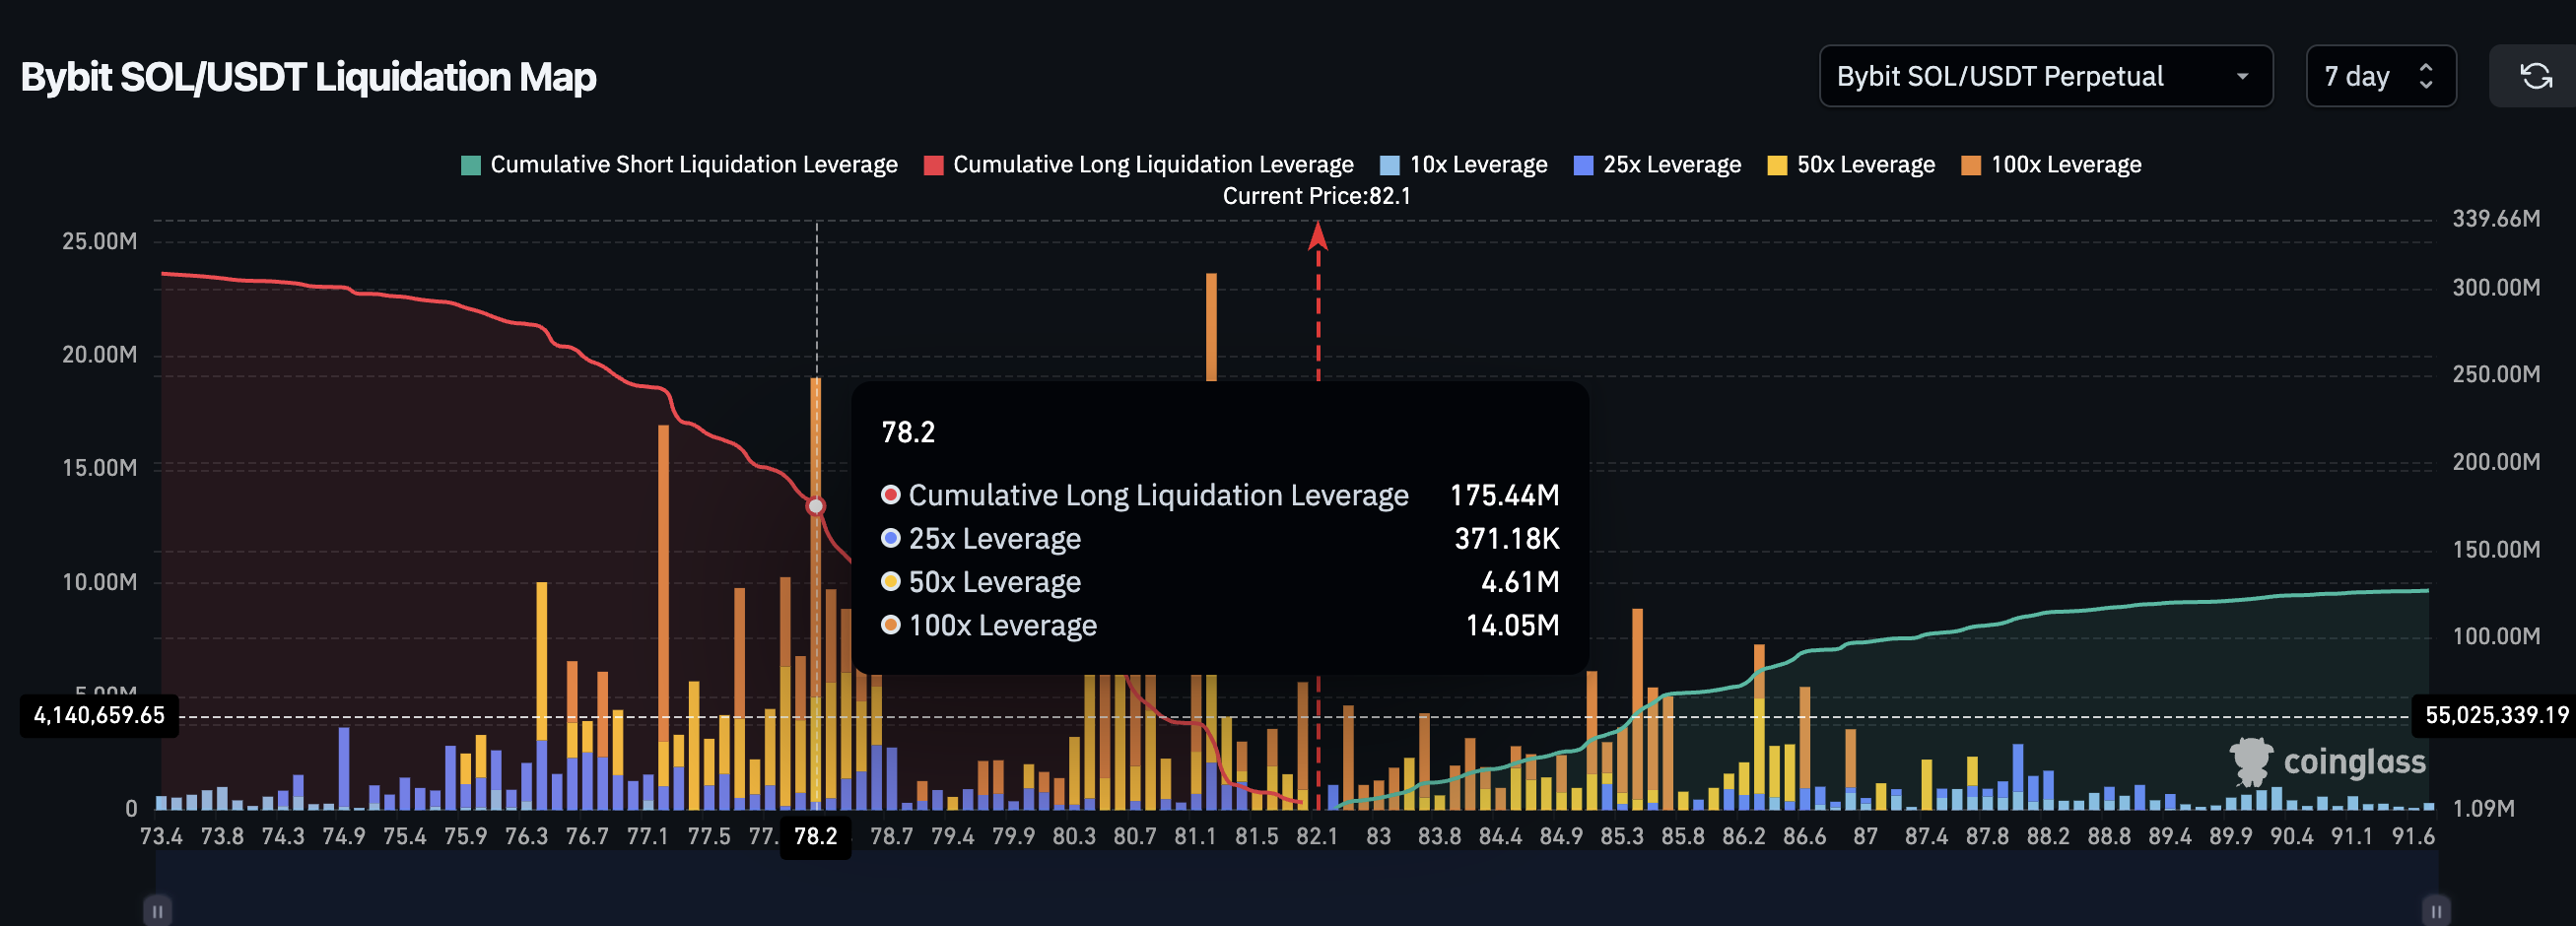Toggle the Cumulative Long Liquidation Leverage series
Viewport: 2576px width, 926px height.
pyautogui.click(x=1141, y=164)
